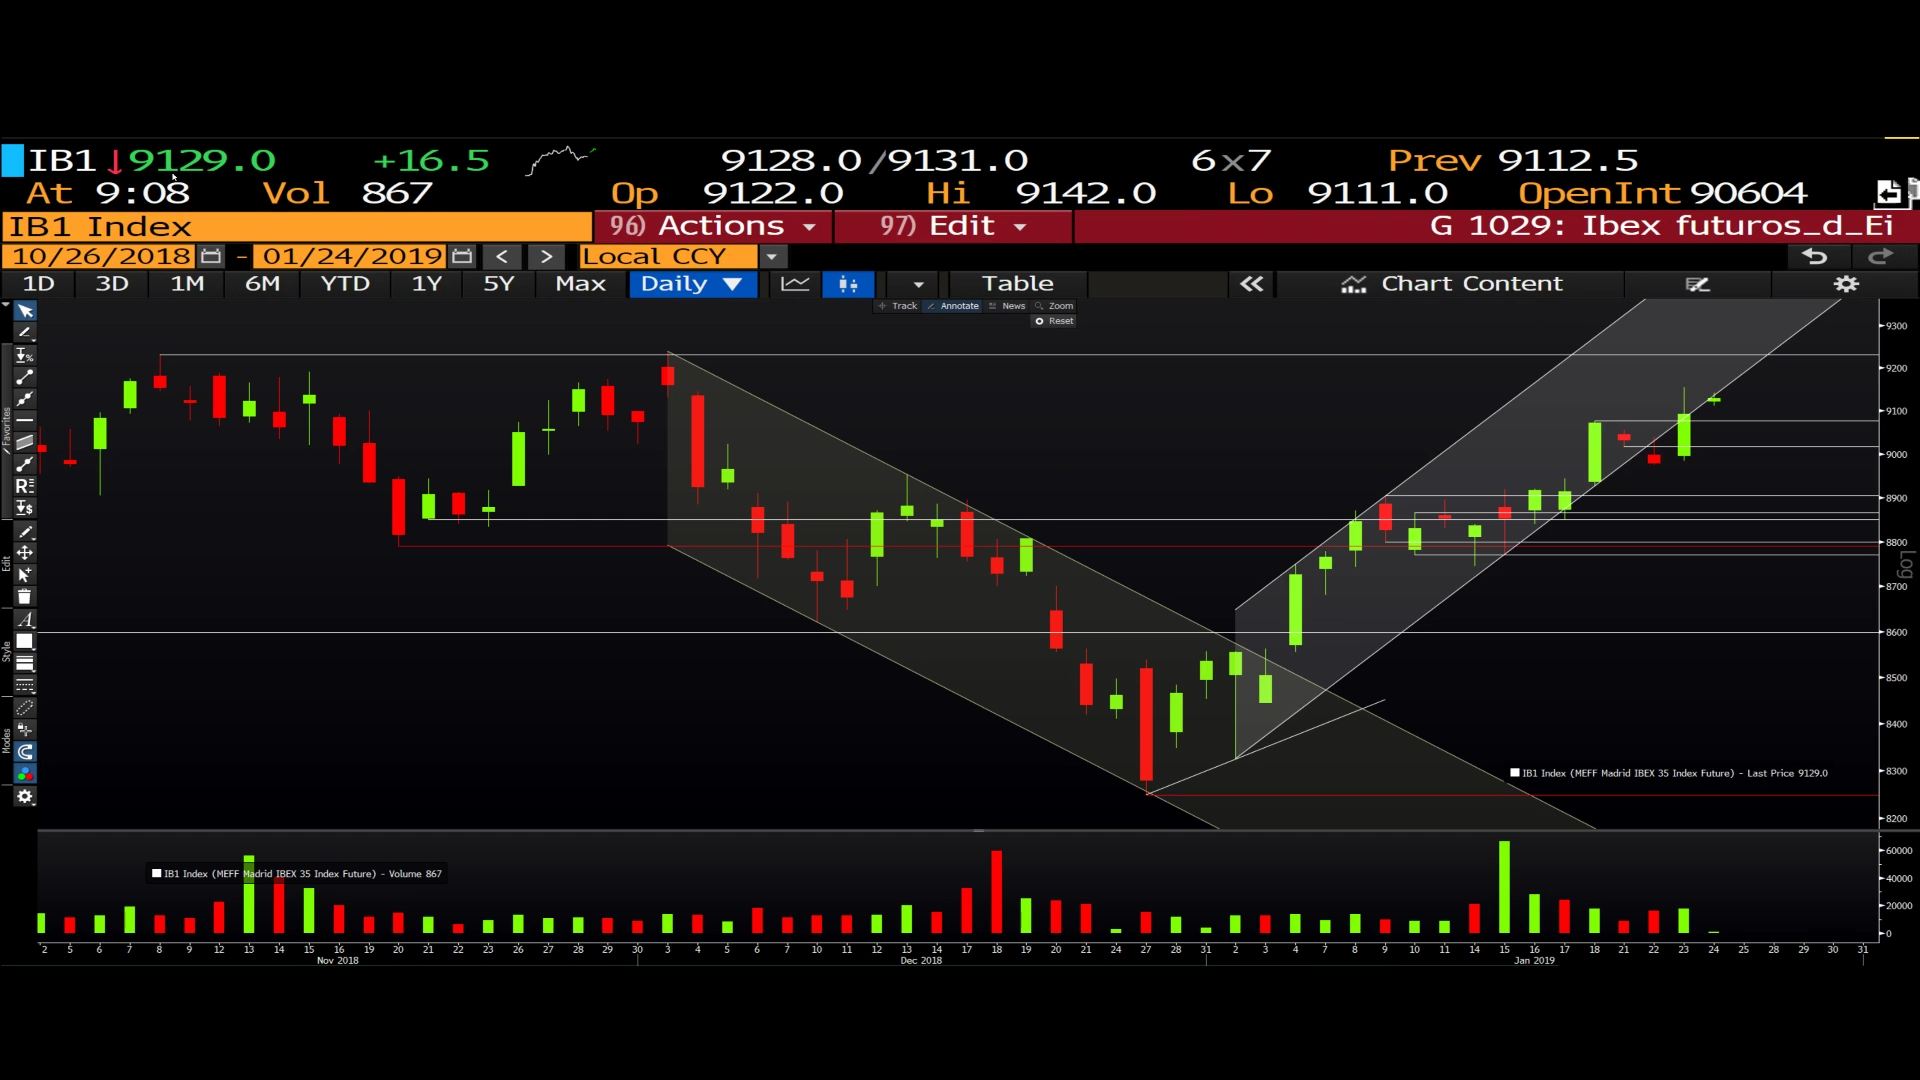
Task: Open the Chart Content panel
Action: (1451, 284)
